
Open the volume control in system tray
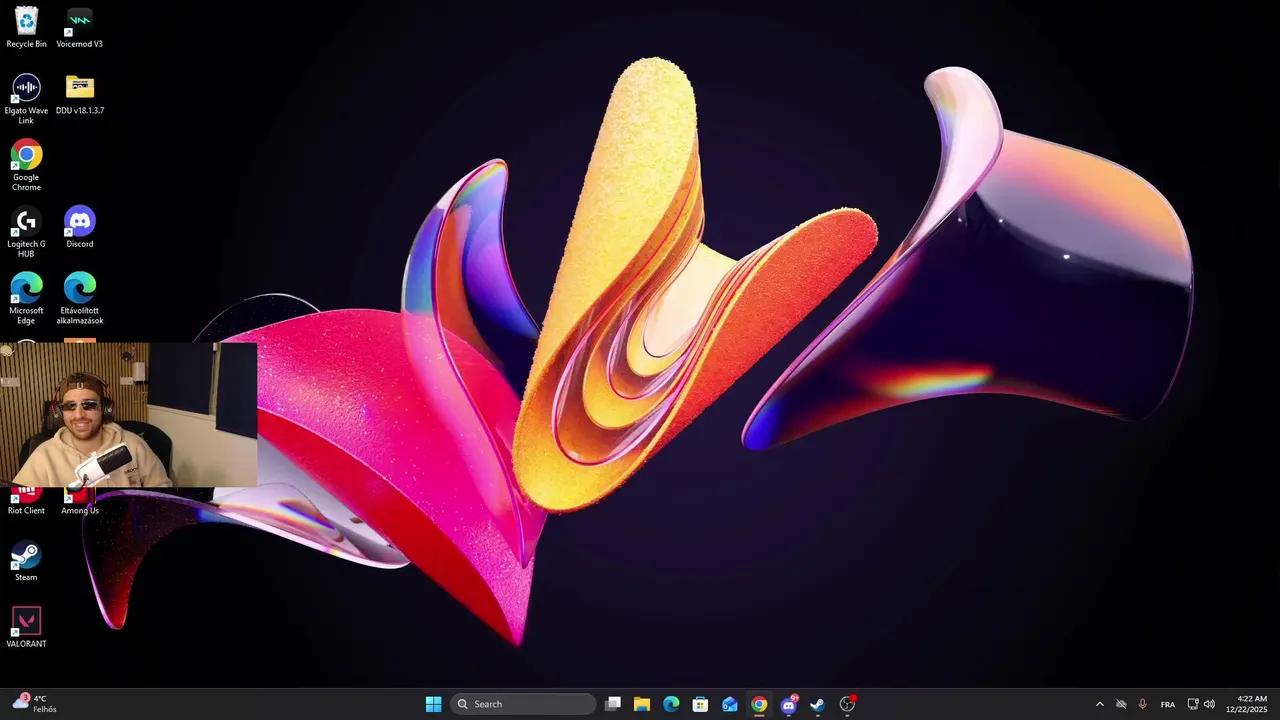point(1209,704)
